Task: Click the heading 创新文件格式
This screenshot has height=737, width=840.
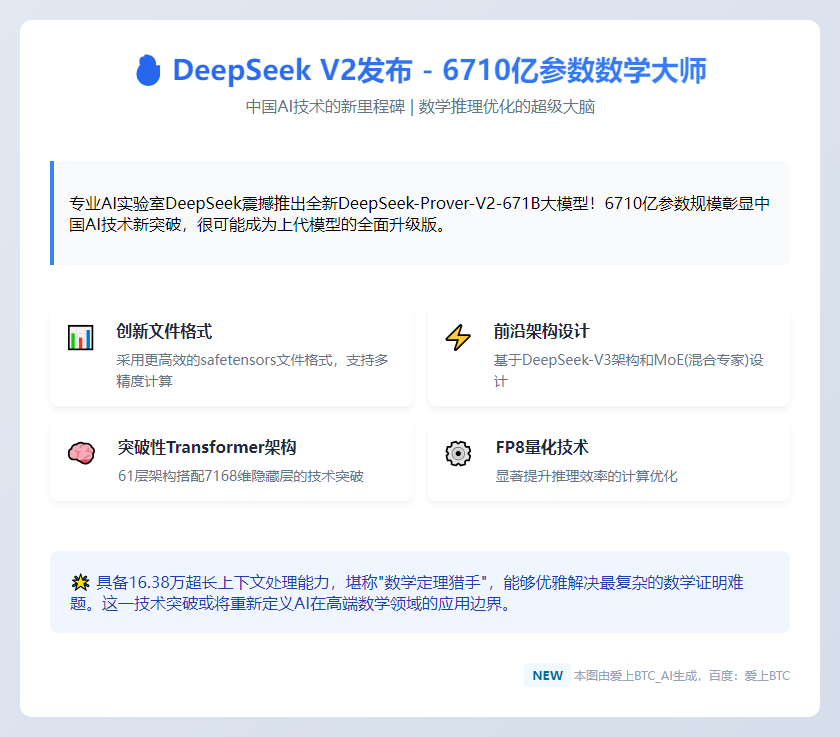Action: (164, 331)
